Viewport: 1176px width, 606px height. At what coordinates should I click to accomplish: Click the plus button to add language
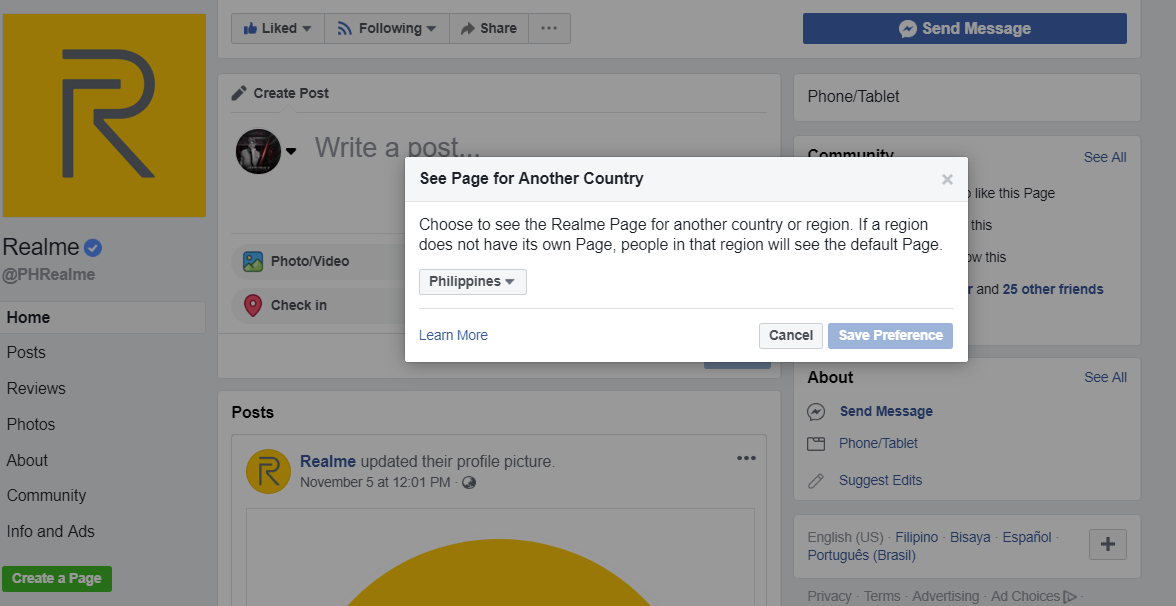1108,544
